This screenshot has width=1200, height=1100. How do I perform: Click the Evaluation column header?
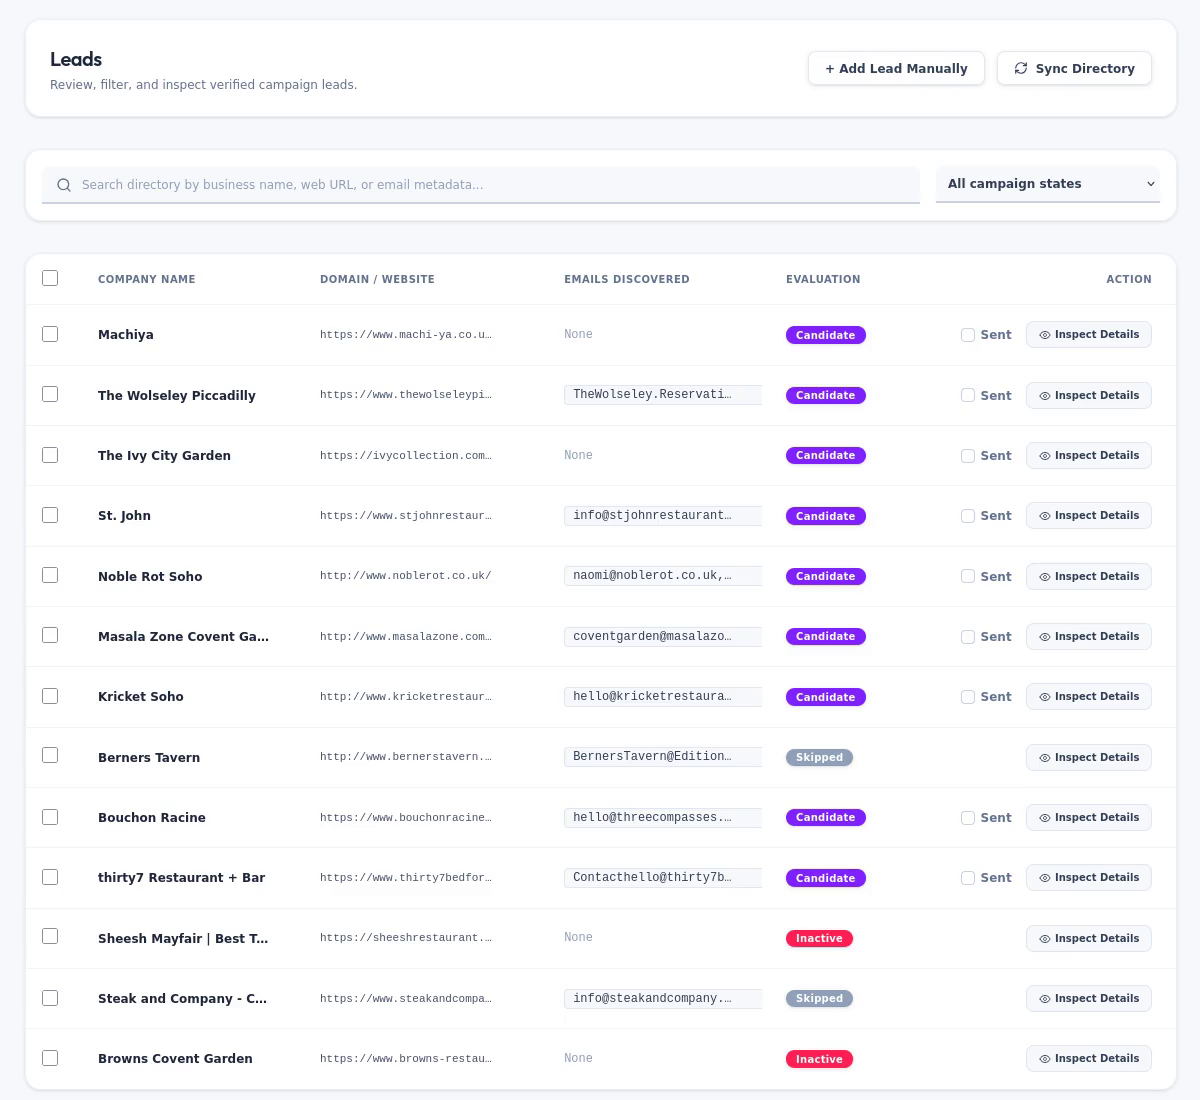[x=823, y=279]
